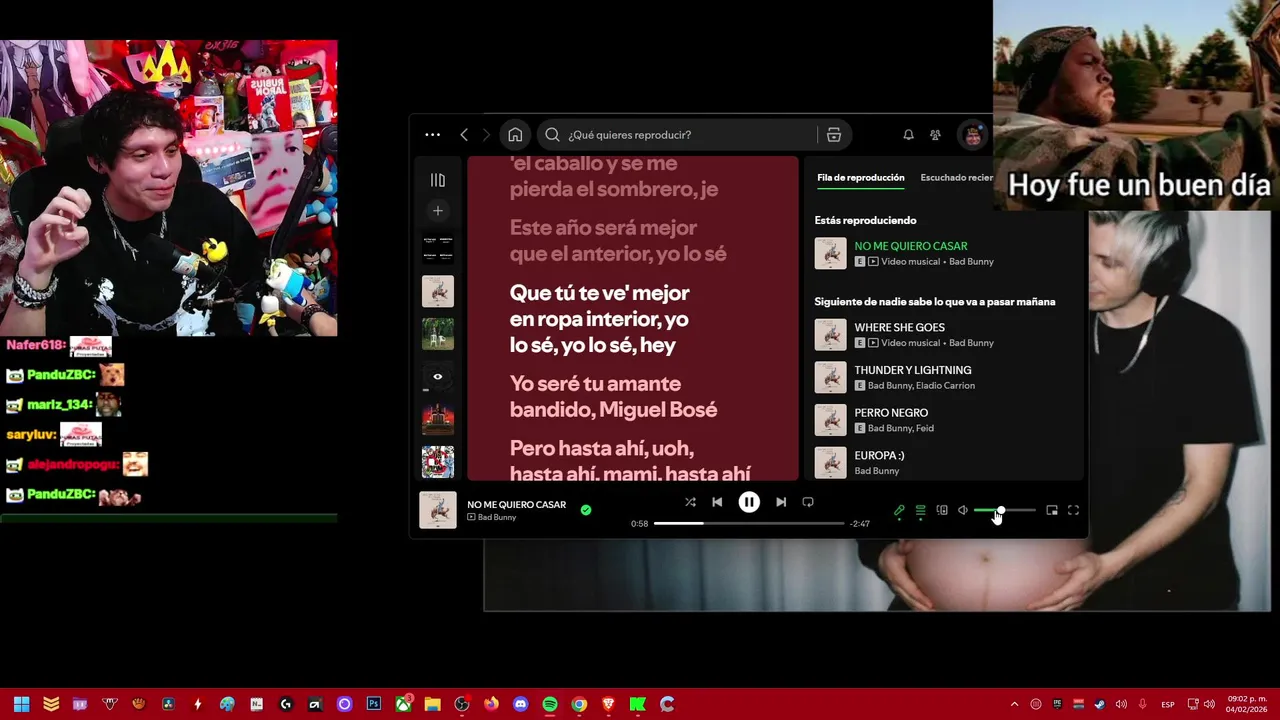This screenshot has height=720, width=1280.
Task: Go back to the previous track
Action: (x=717, y=502)
